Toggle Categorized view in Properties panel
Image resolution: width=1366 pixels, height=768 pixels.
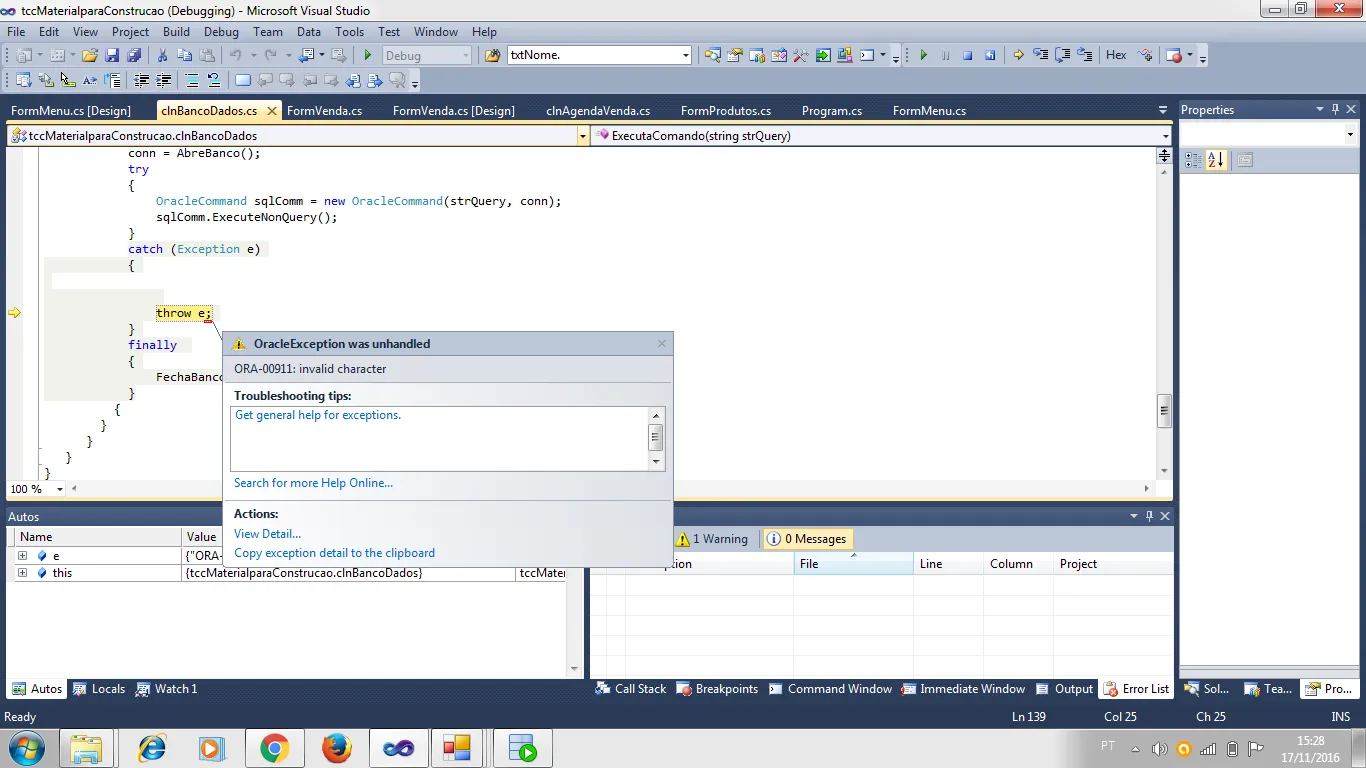coord(1193,160)
